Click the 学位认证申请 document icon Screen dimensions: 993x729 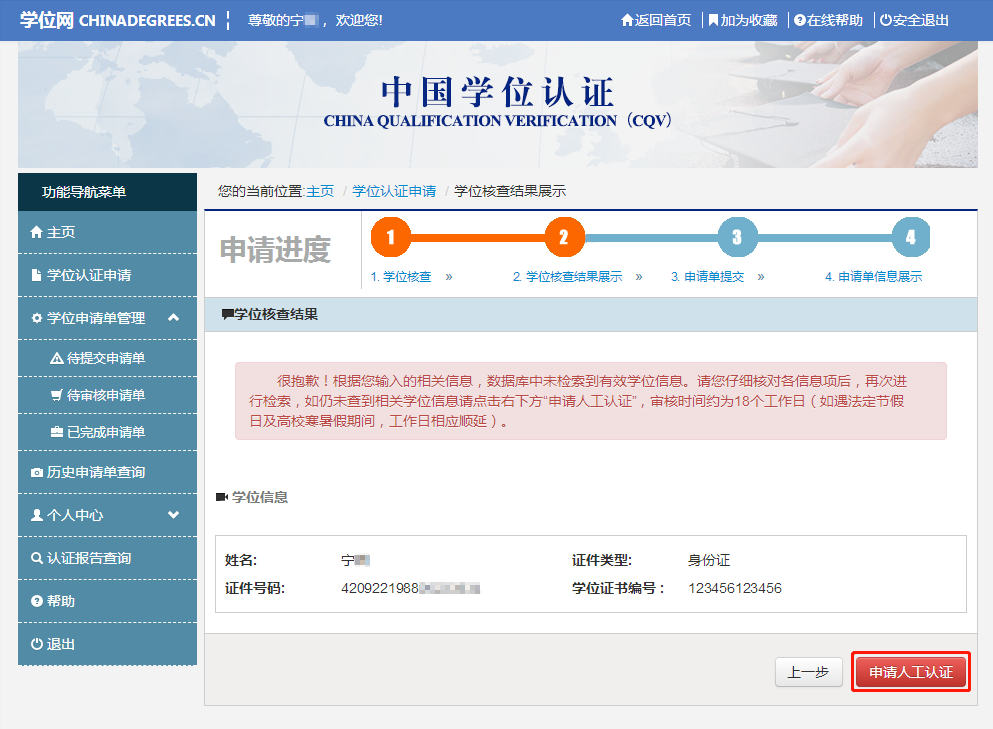point(37,276)
